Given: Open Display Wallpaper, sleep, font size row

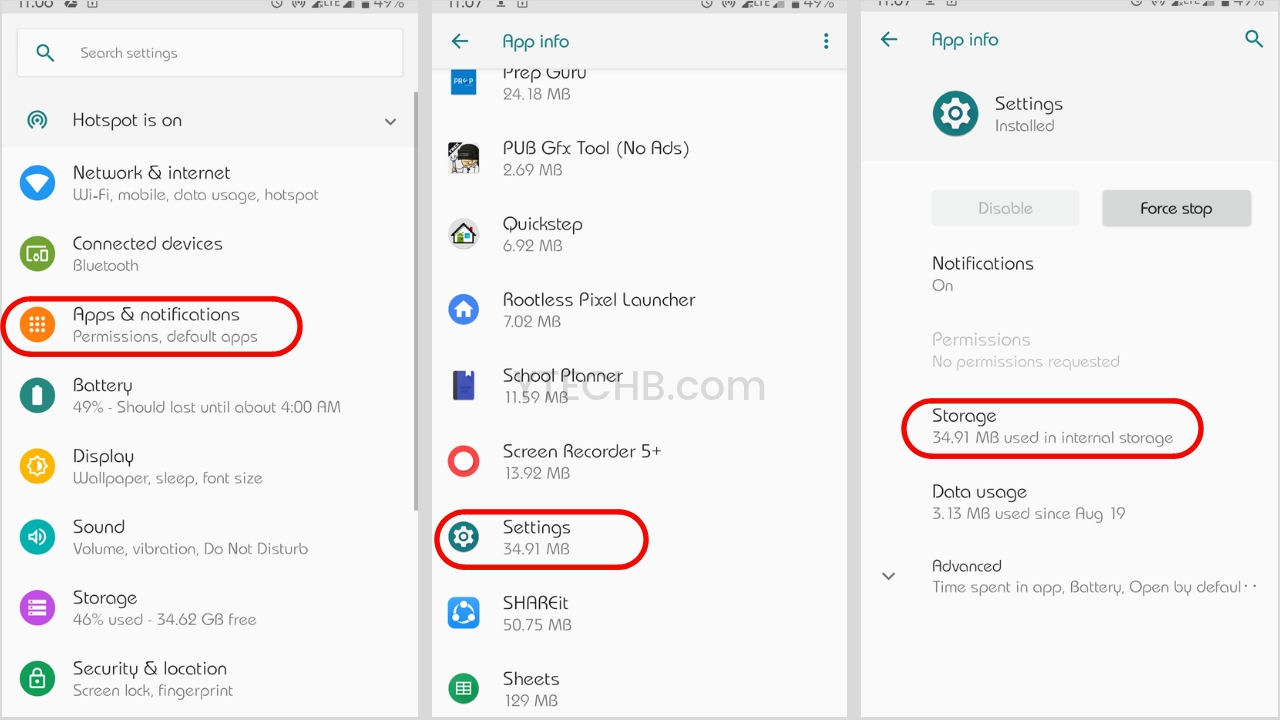Looking at the screenshot, I should point(209,466).
